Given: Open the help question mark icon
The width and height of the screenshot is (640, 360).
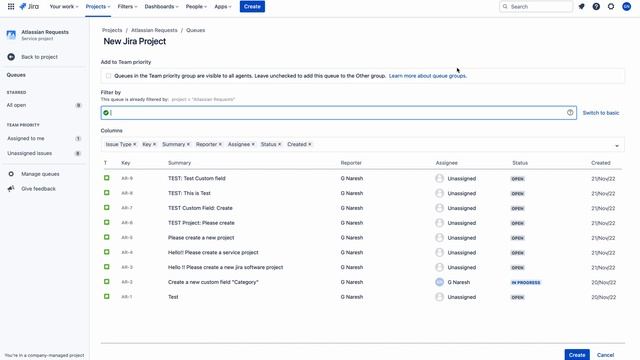Looking at the screenshot, I should [x=596, y=7].
